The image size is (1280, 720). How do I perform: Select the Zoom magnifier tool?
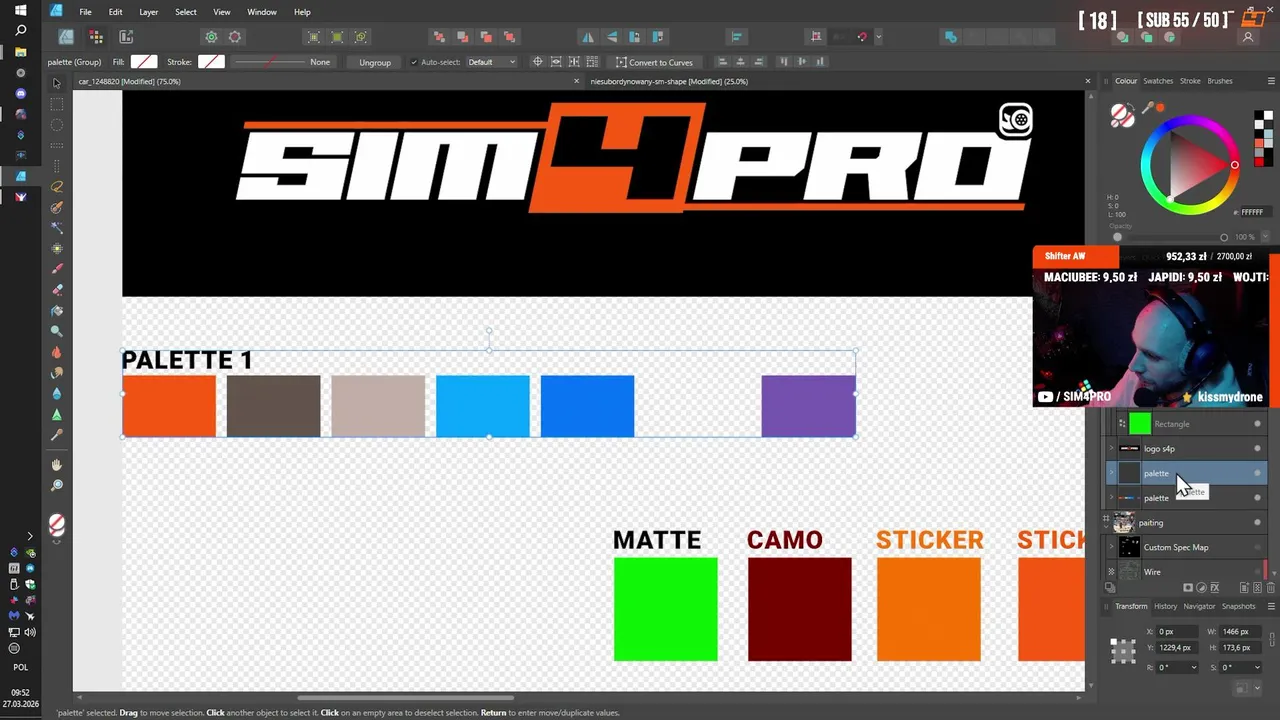[x=57, y=486]
